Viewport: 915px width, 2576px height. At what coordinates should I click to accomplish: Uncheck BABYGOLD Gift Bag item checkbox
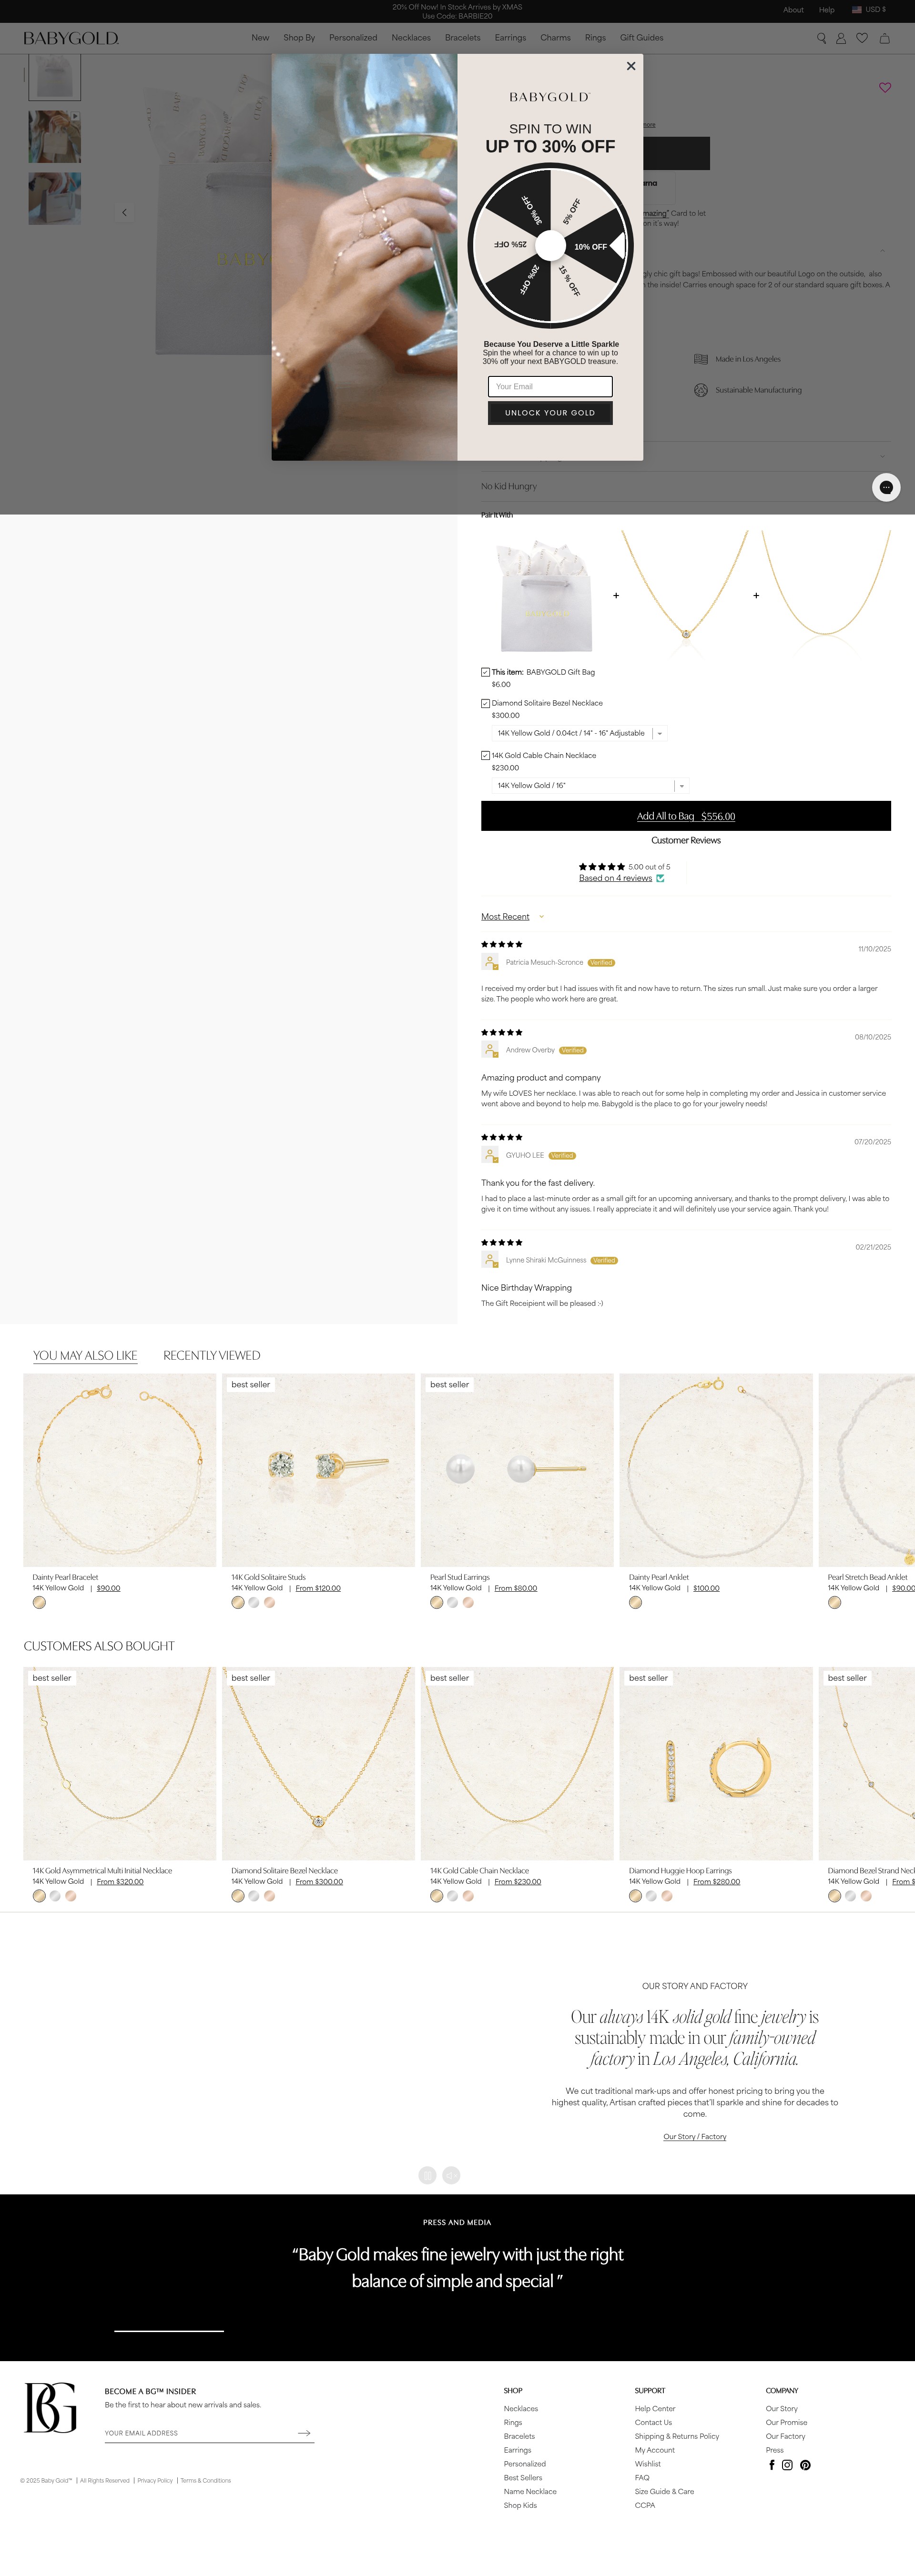[485, 672]
